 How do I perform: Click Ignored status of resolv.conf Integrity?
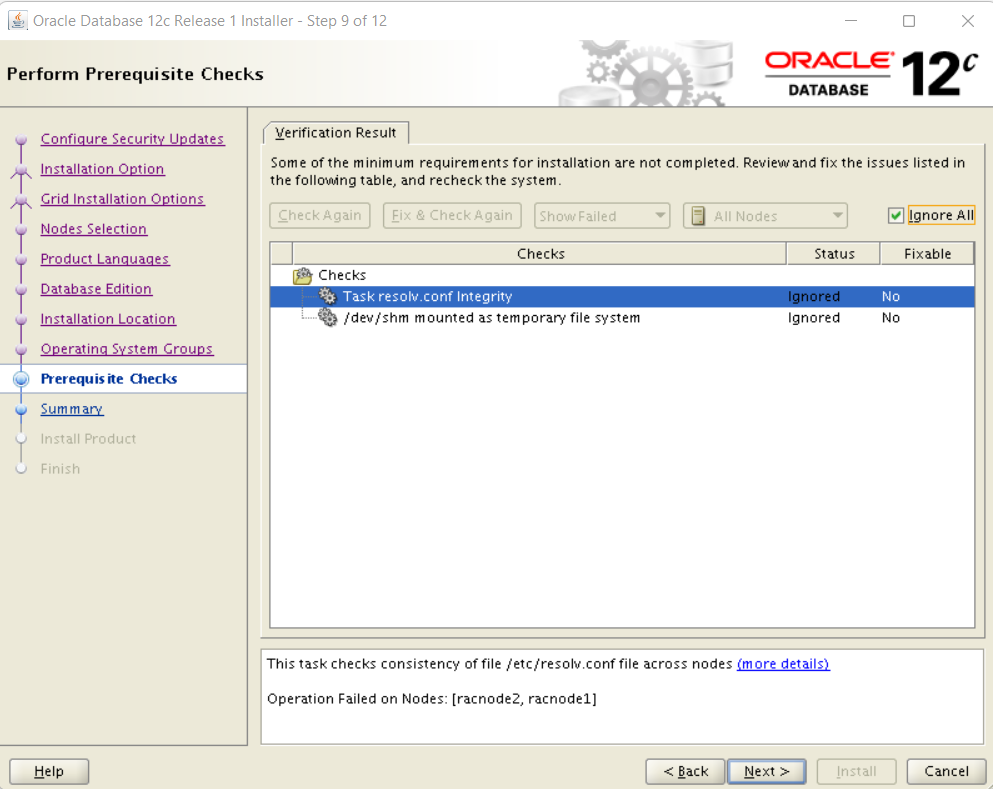[814, 296]
